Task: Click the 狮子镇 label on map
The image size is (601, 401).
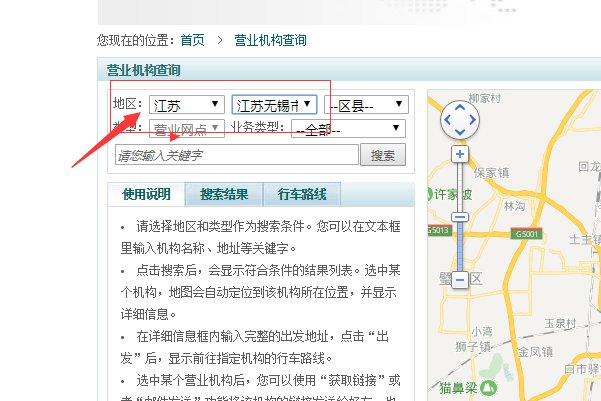Action: 473,347
